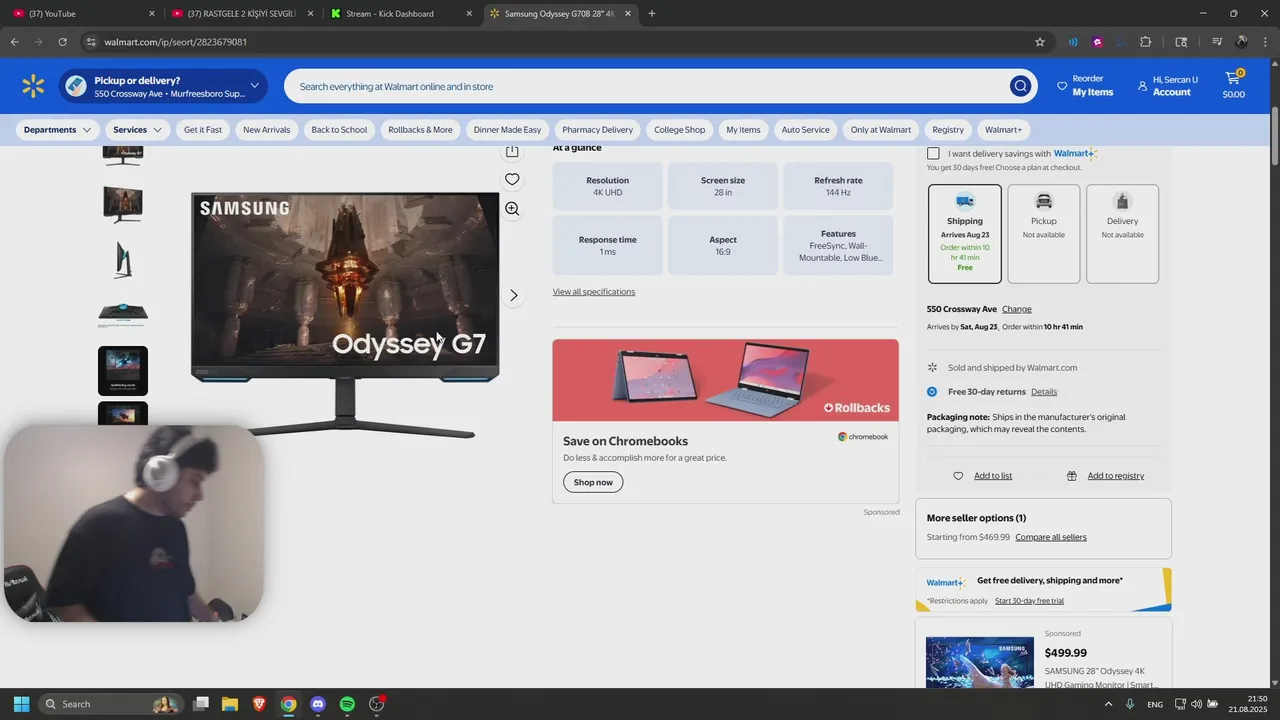Click Compare all sellers link
The width and height of the screenshot is (1280, 720).
click(x=1051, y=537)
